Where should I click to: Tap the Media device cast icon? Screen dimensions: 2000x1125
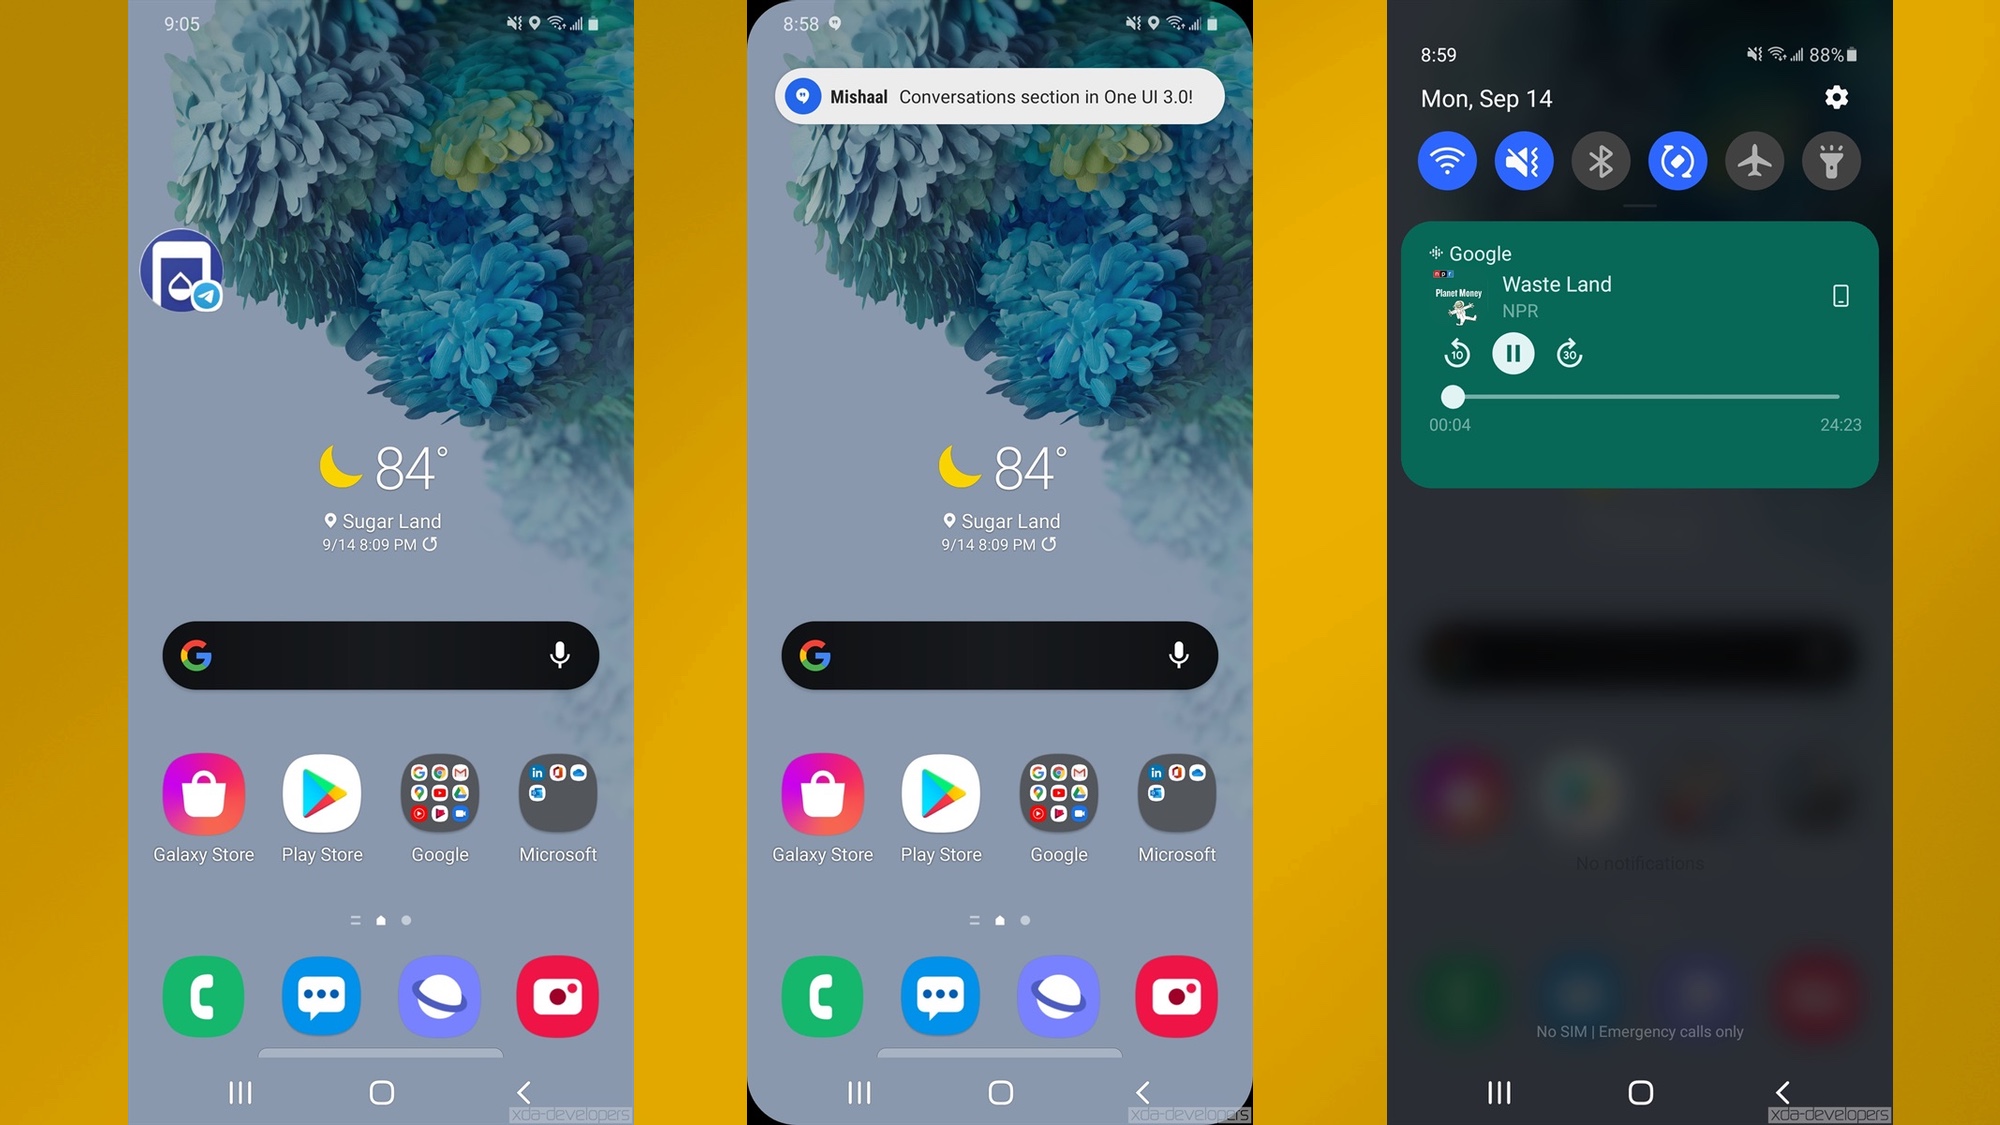pyautogui.click(x=1837, y=294)
